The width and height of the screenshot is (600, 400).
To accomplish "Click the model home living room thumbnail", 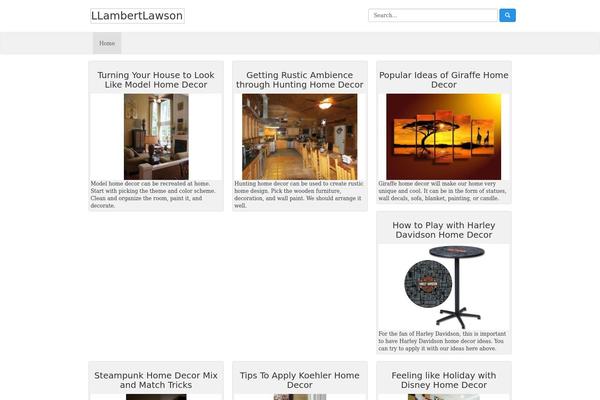I will (156, 137).
